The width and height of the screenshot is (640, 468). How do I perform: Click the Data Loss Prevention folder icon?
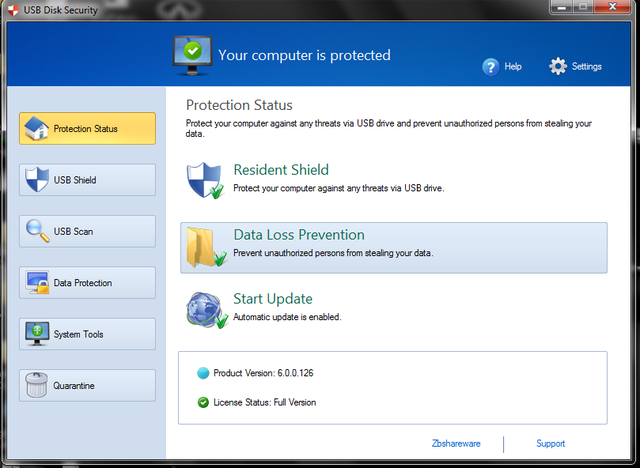click(206, 247)
